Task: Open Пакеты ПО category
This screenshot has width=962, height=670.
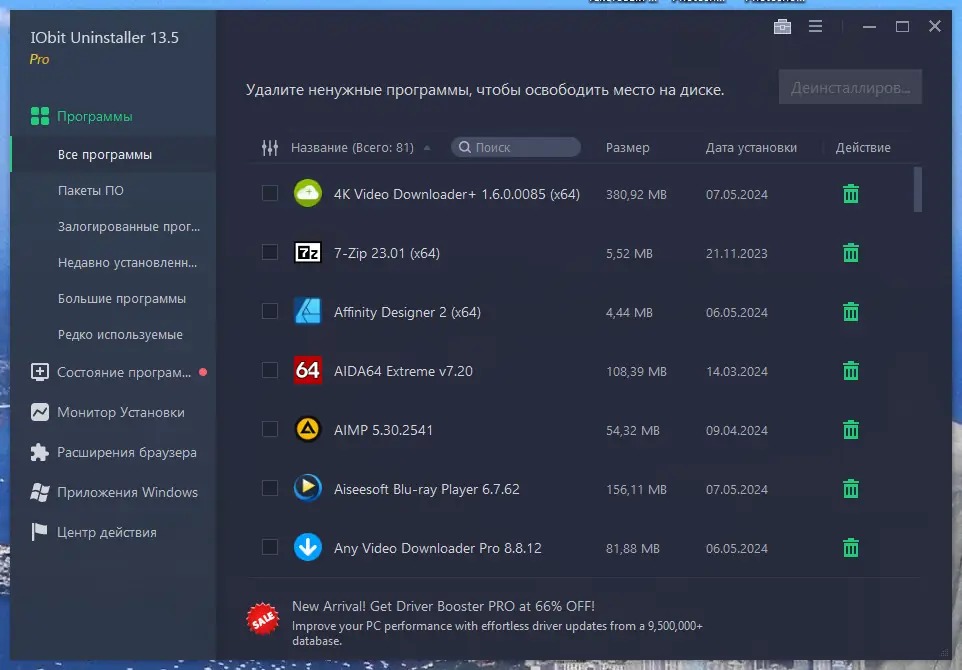Action: [x=113, y=191]
